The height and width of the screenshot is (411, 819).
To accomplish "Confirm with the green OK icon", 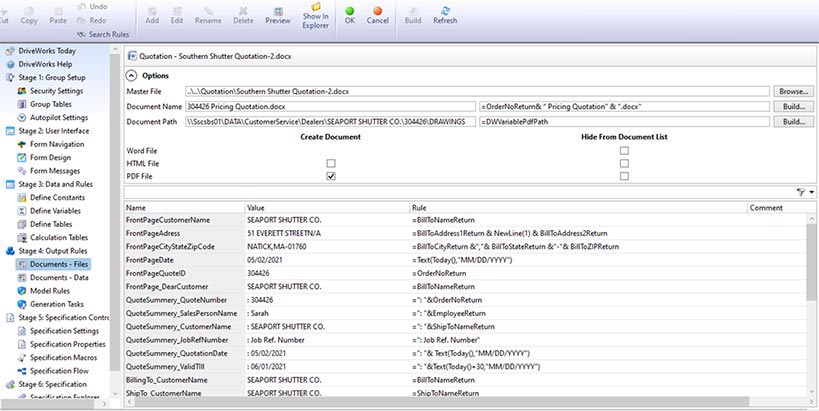I will pos(349,11).
